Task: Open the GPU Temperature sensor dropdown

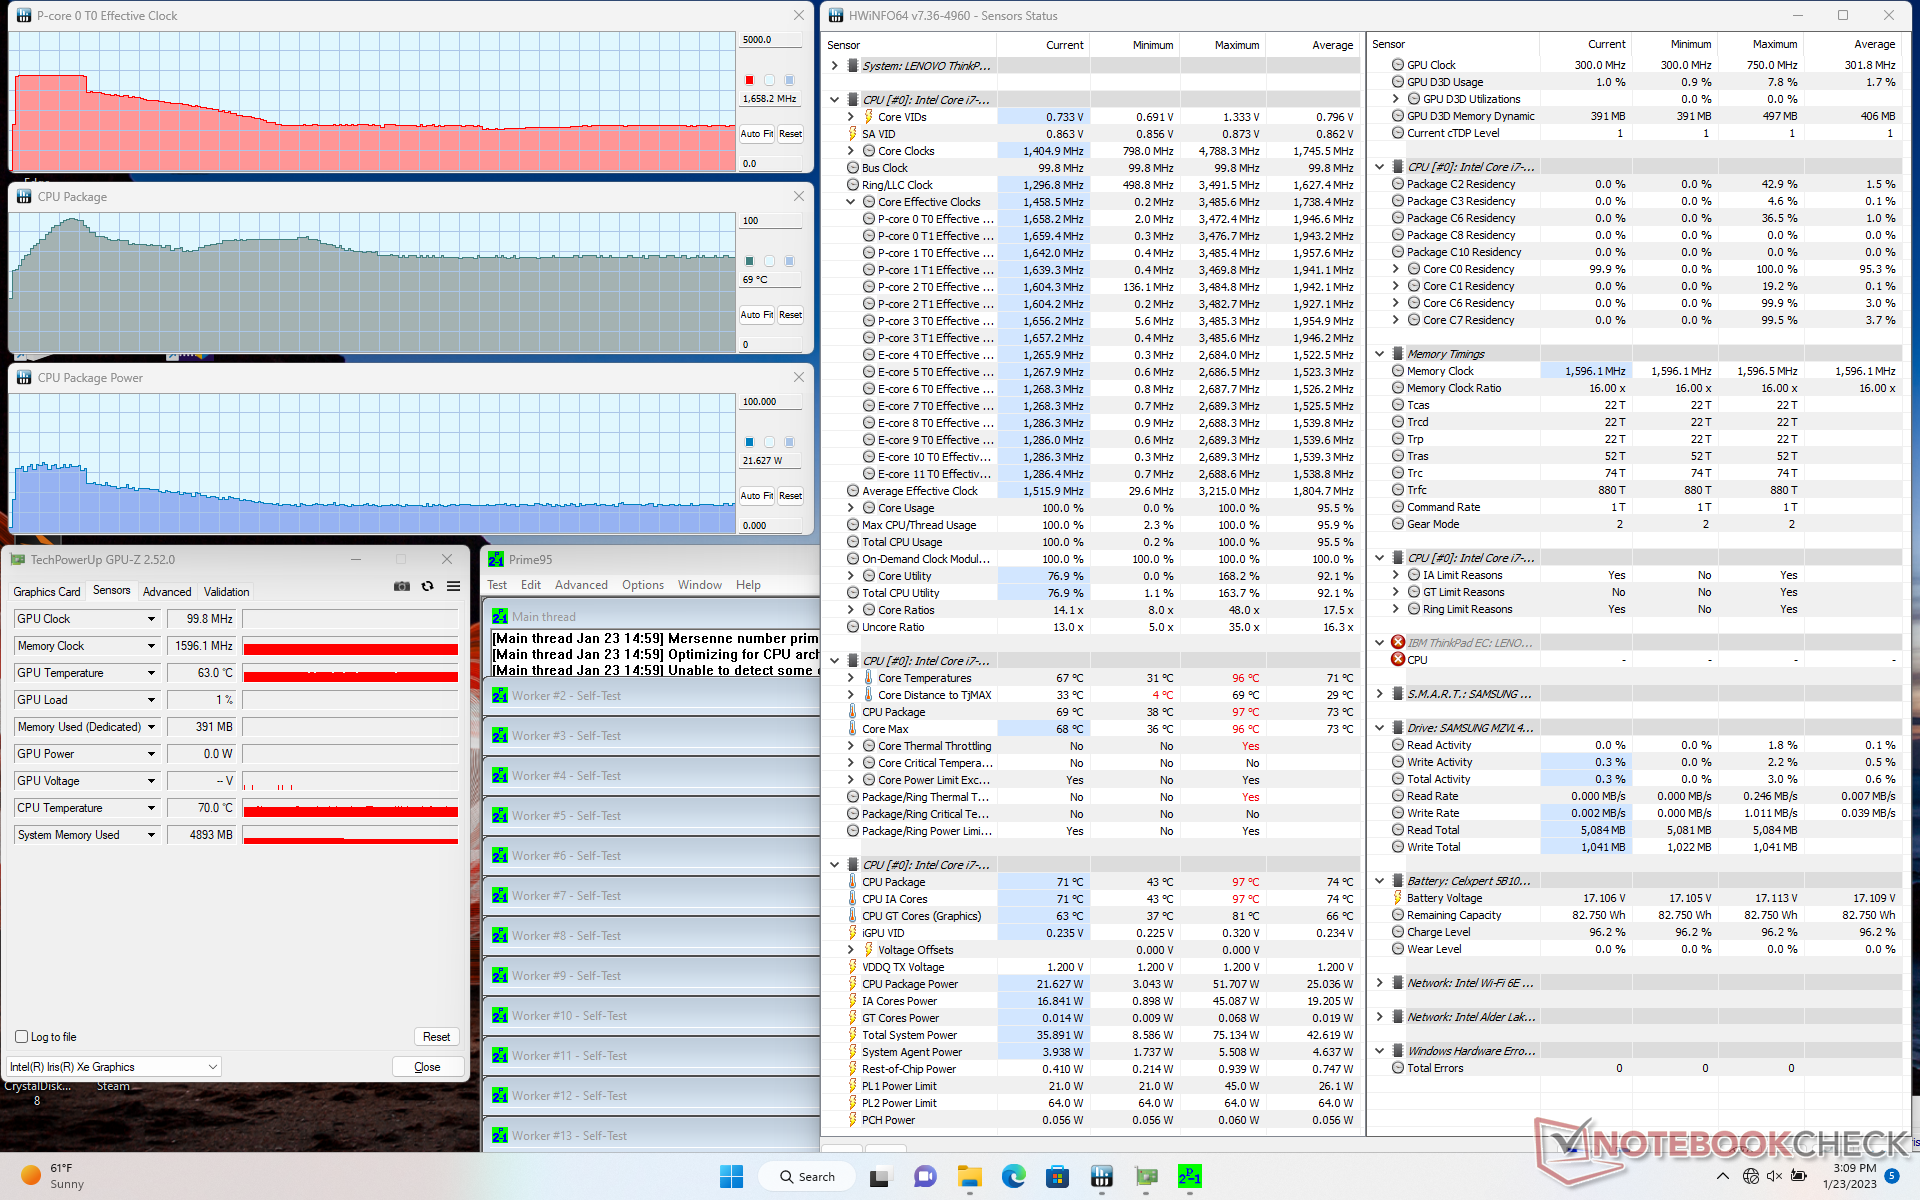Action: pyautogui.click(x=151, y=673)
